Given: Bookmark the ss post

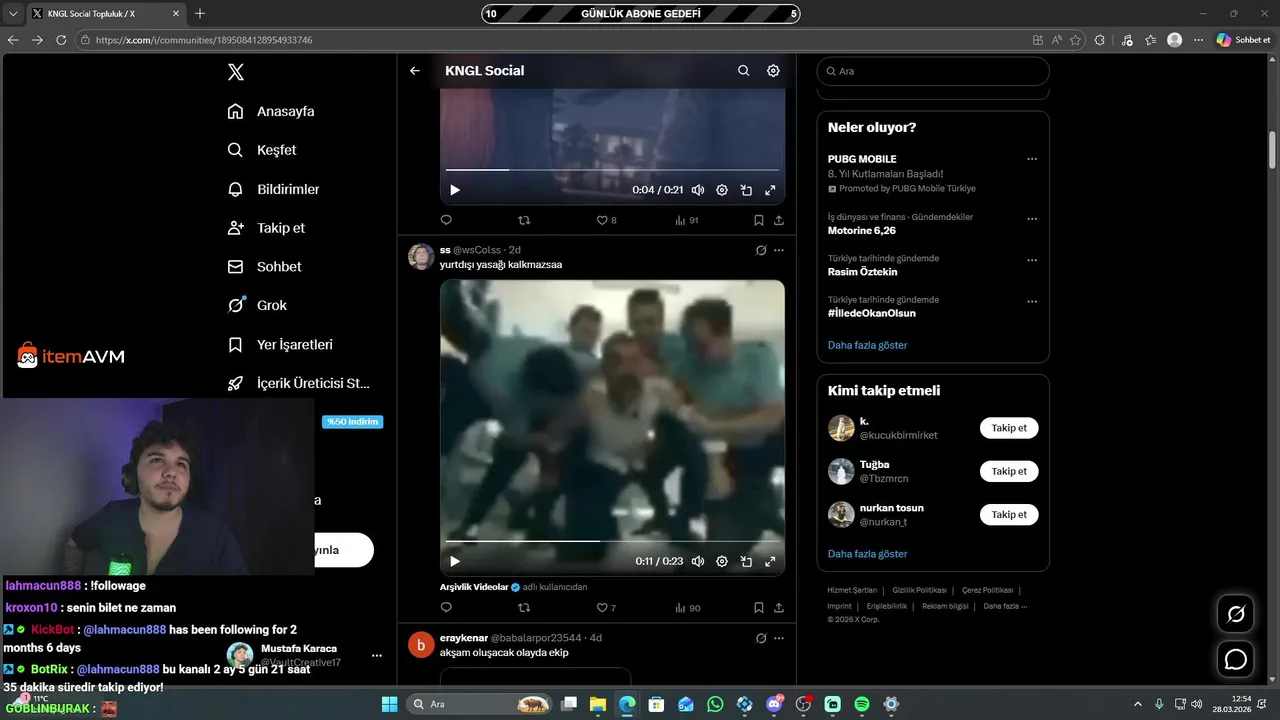Looking at the screenshot, I should click(758, 607).
